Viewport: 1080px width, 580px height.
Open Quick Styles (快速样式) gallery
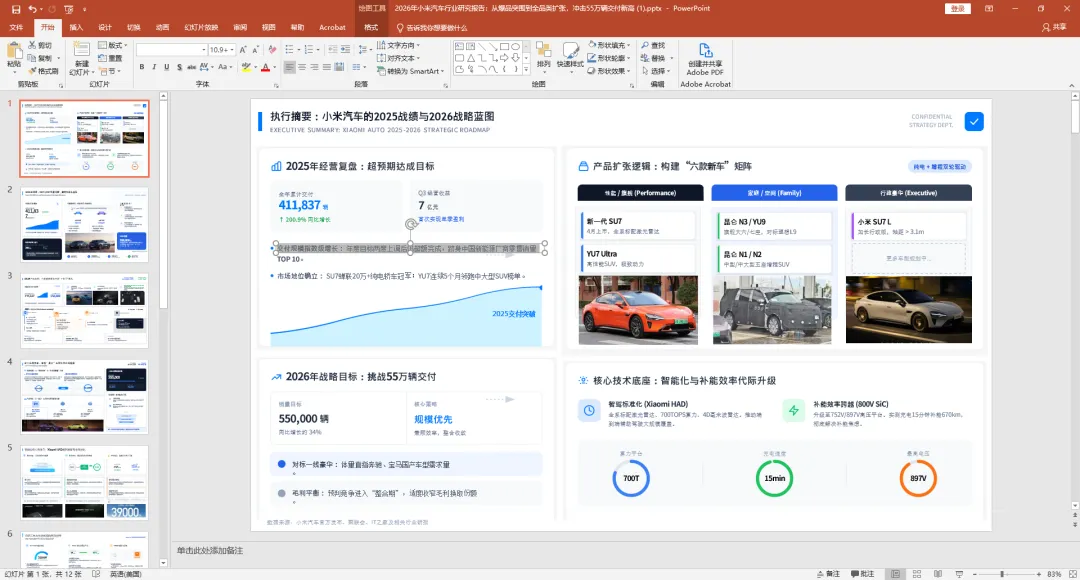click(570, 56)
